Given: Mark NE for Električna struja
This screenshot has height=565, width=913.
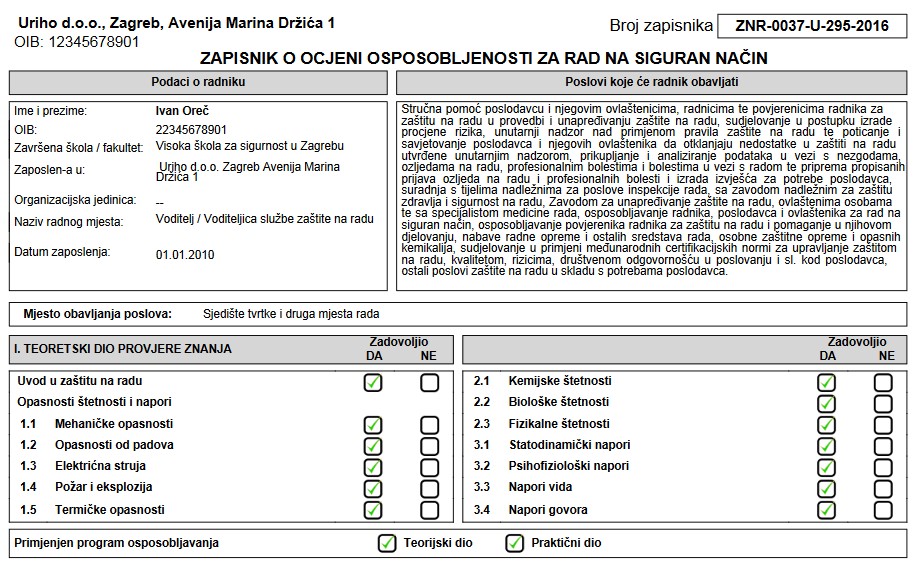Looking at the screenshot, I should [429, 467].
